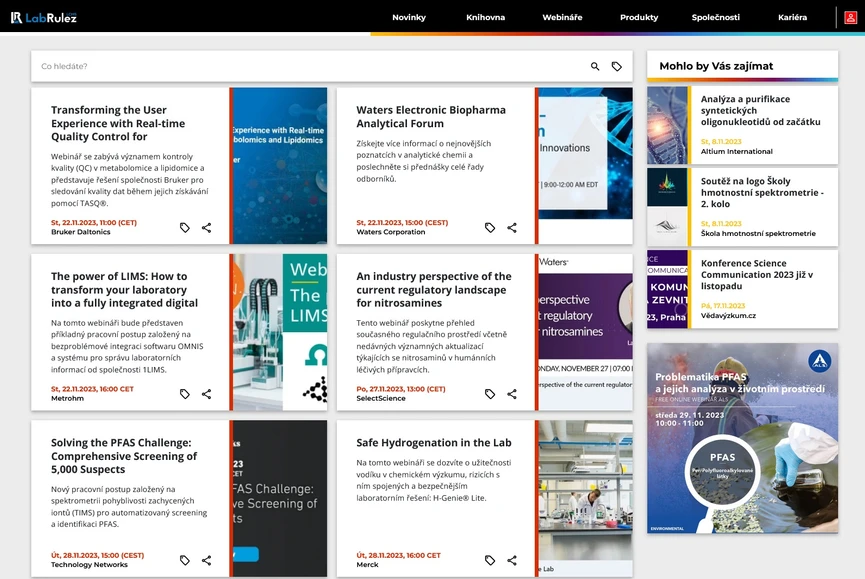Open 'Waters Electronic Biopharma Analytical Forum' title
865x579 pixels.
(x=431, y=117)
